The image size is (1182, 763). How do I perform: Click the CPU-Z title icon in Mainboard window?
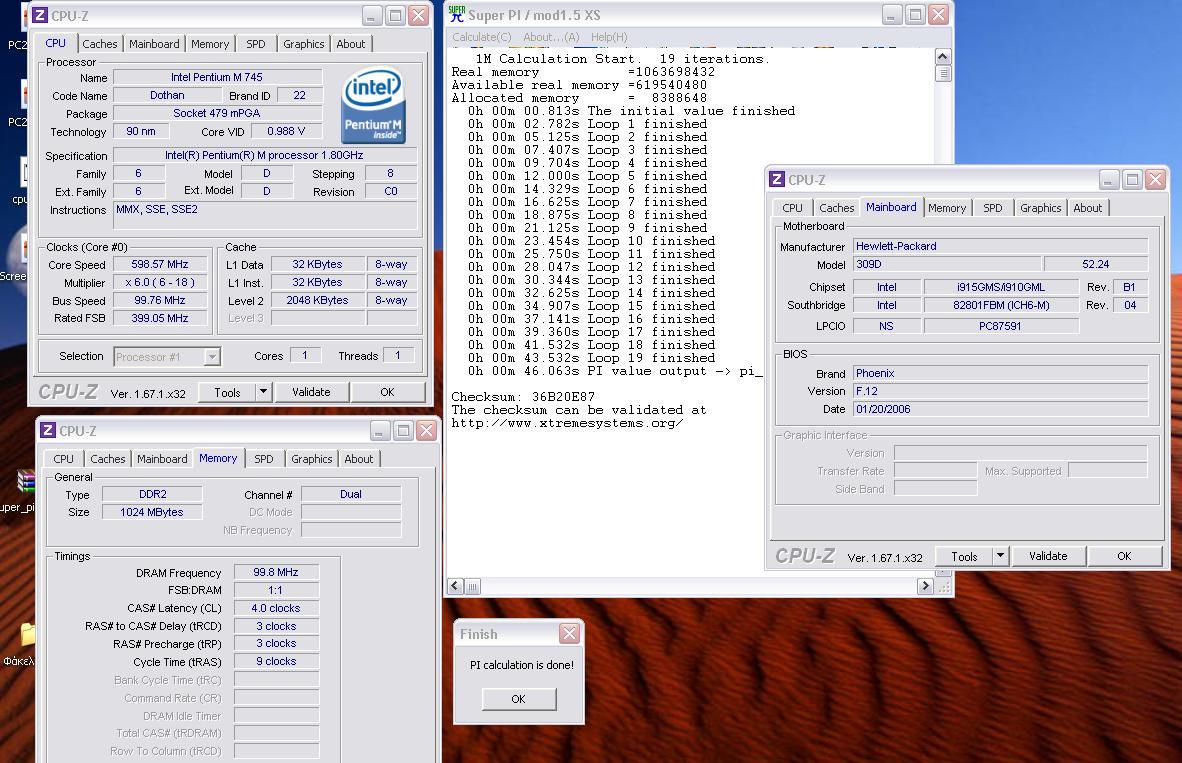(776, 179)
